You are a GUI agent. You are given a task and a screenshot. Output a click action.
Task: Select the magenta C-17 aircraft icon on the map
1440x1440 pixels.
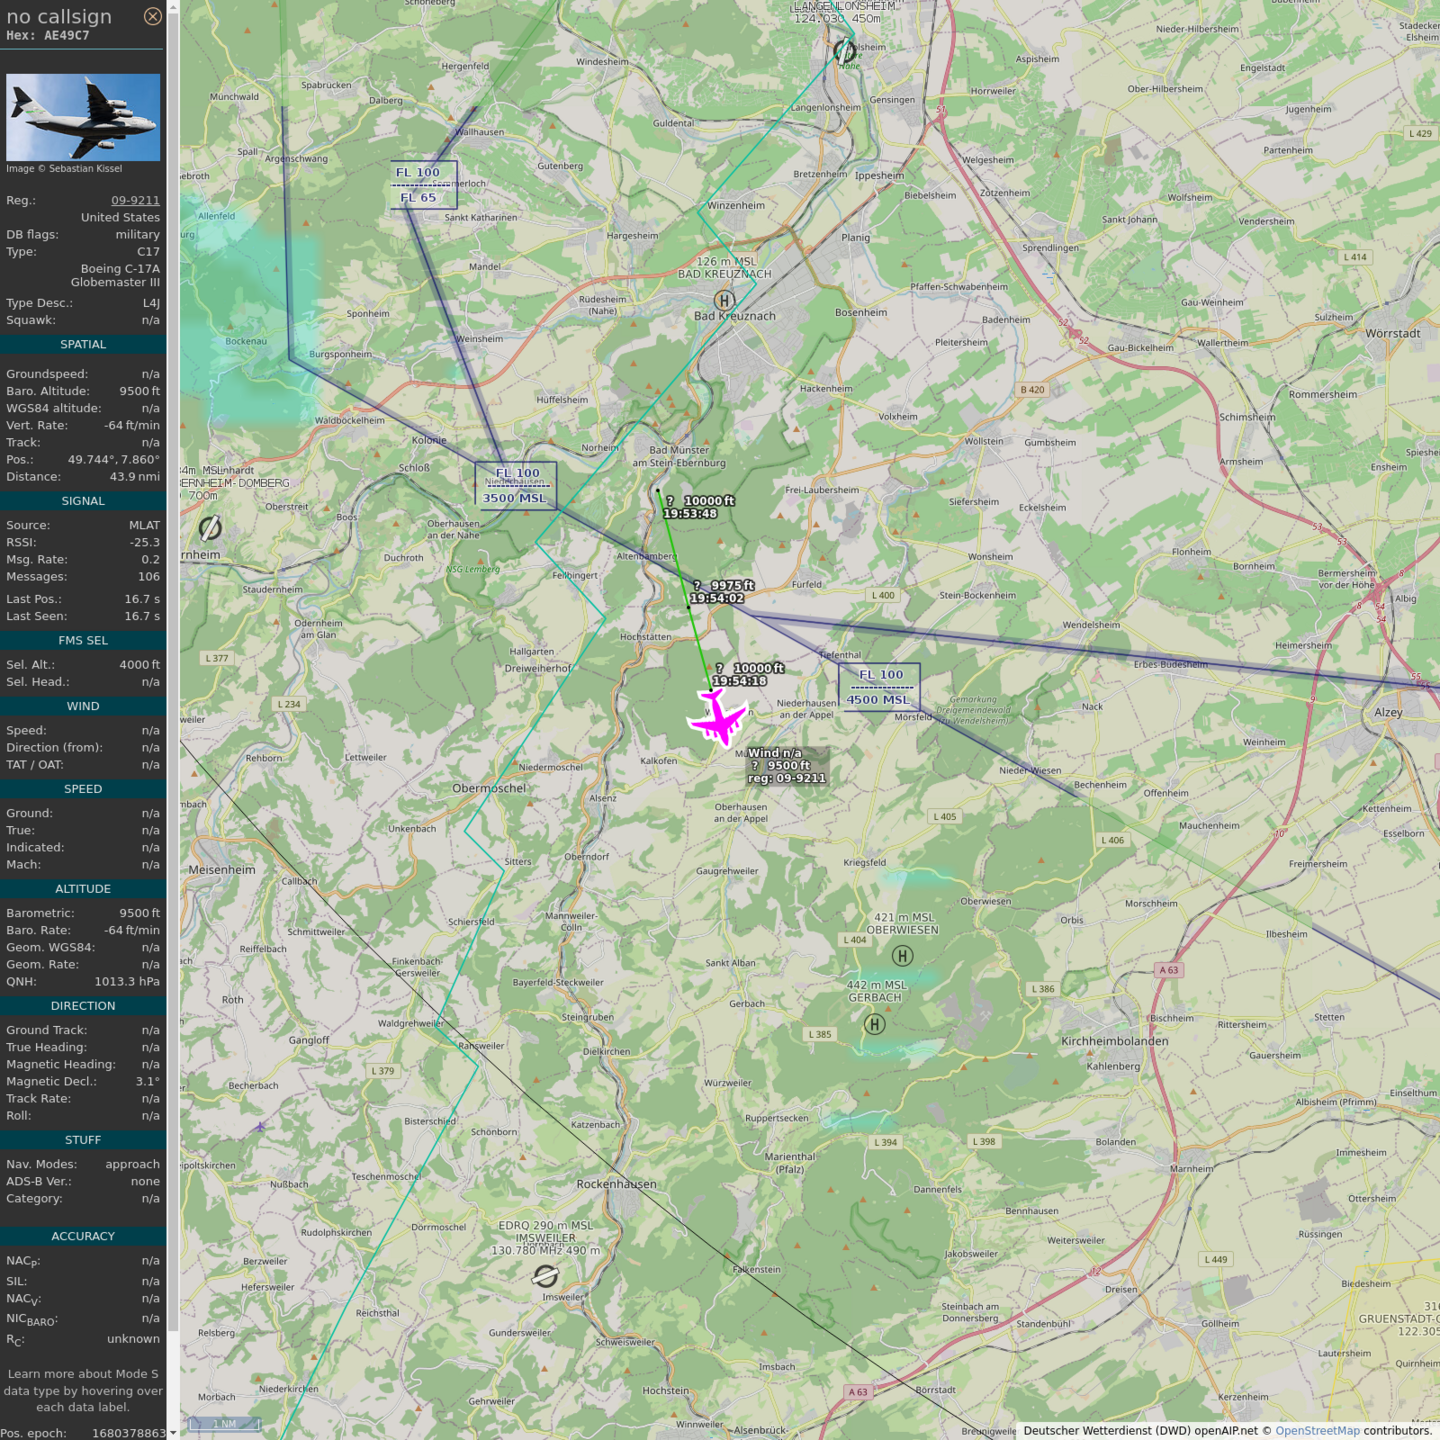(x=717, y=717)
